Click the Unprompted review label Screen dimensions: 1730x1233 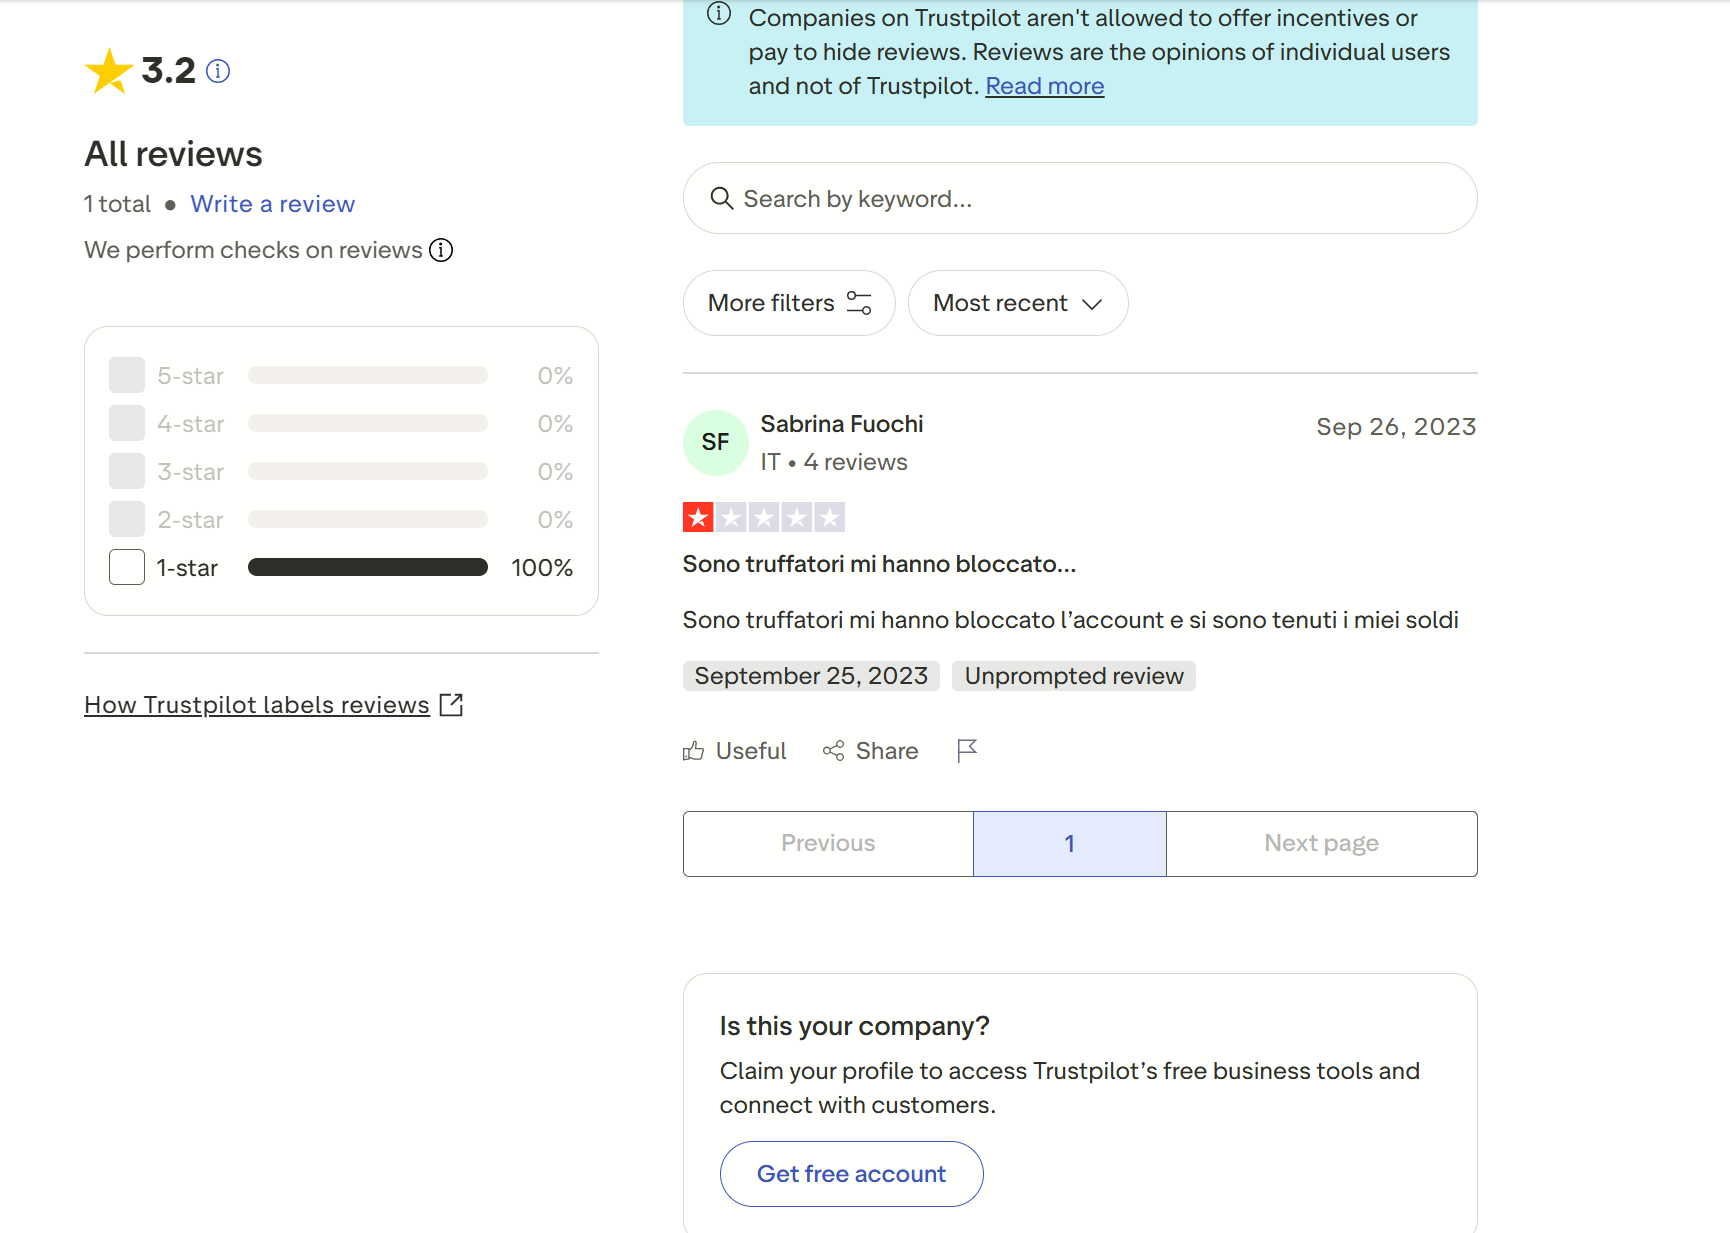tap(1074, 676)
